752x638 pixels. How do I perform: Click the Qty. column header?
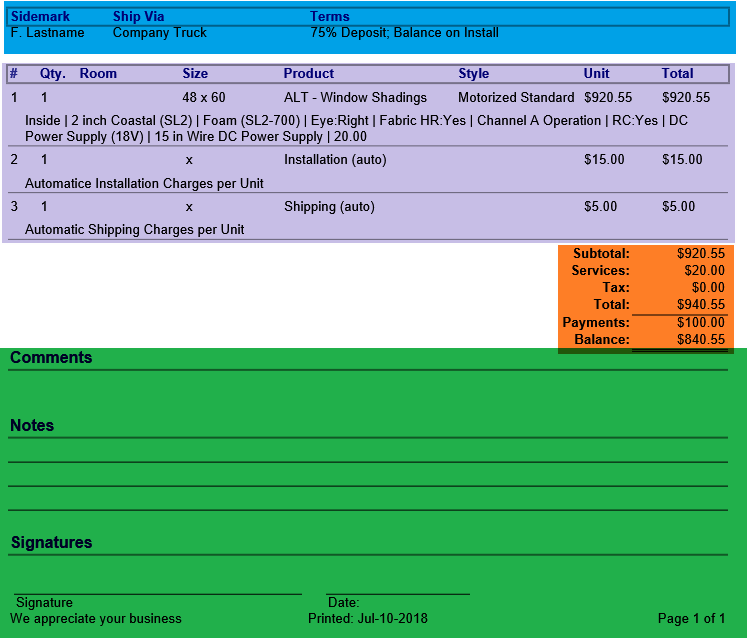click(53, 73)
